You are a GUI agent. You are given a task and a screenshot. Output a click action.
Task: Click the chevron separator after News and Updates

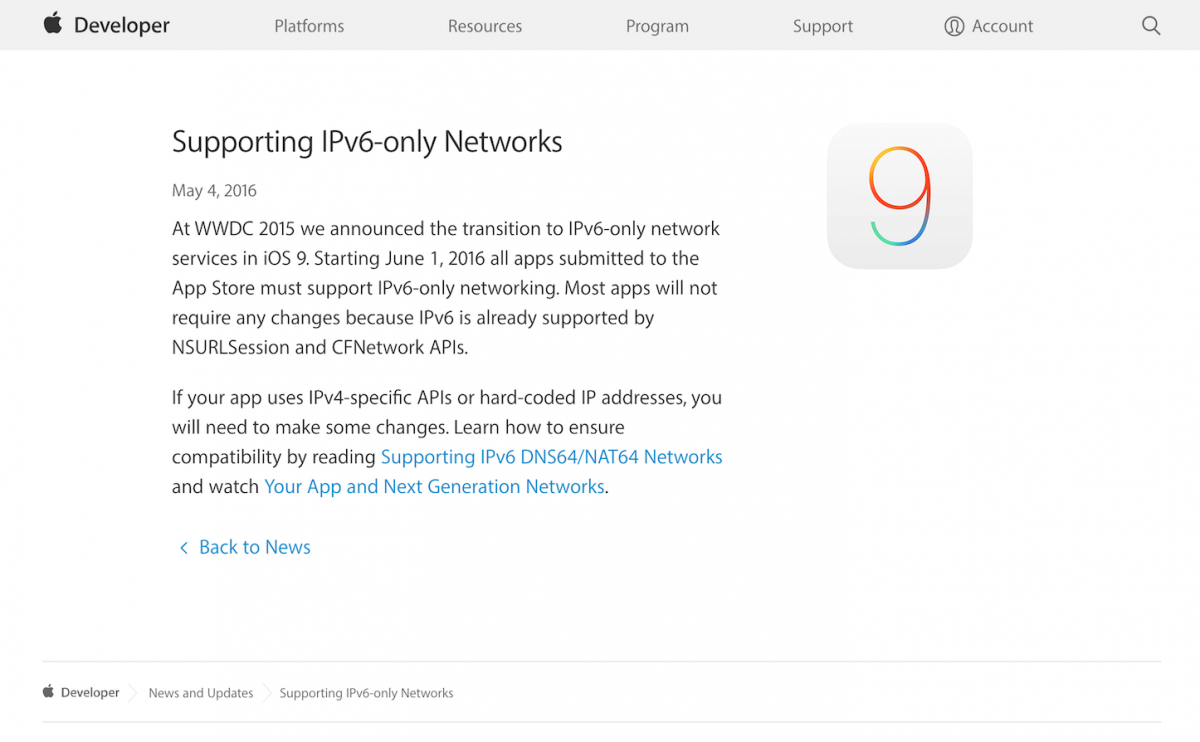266,692
